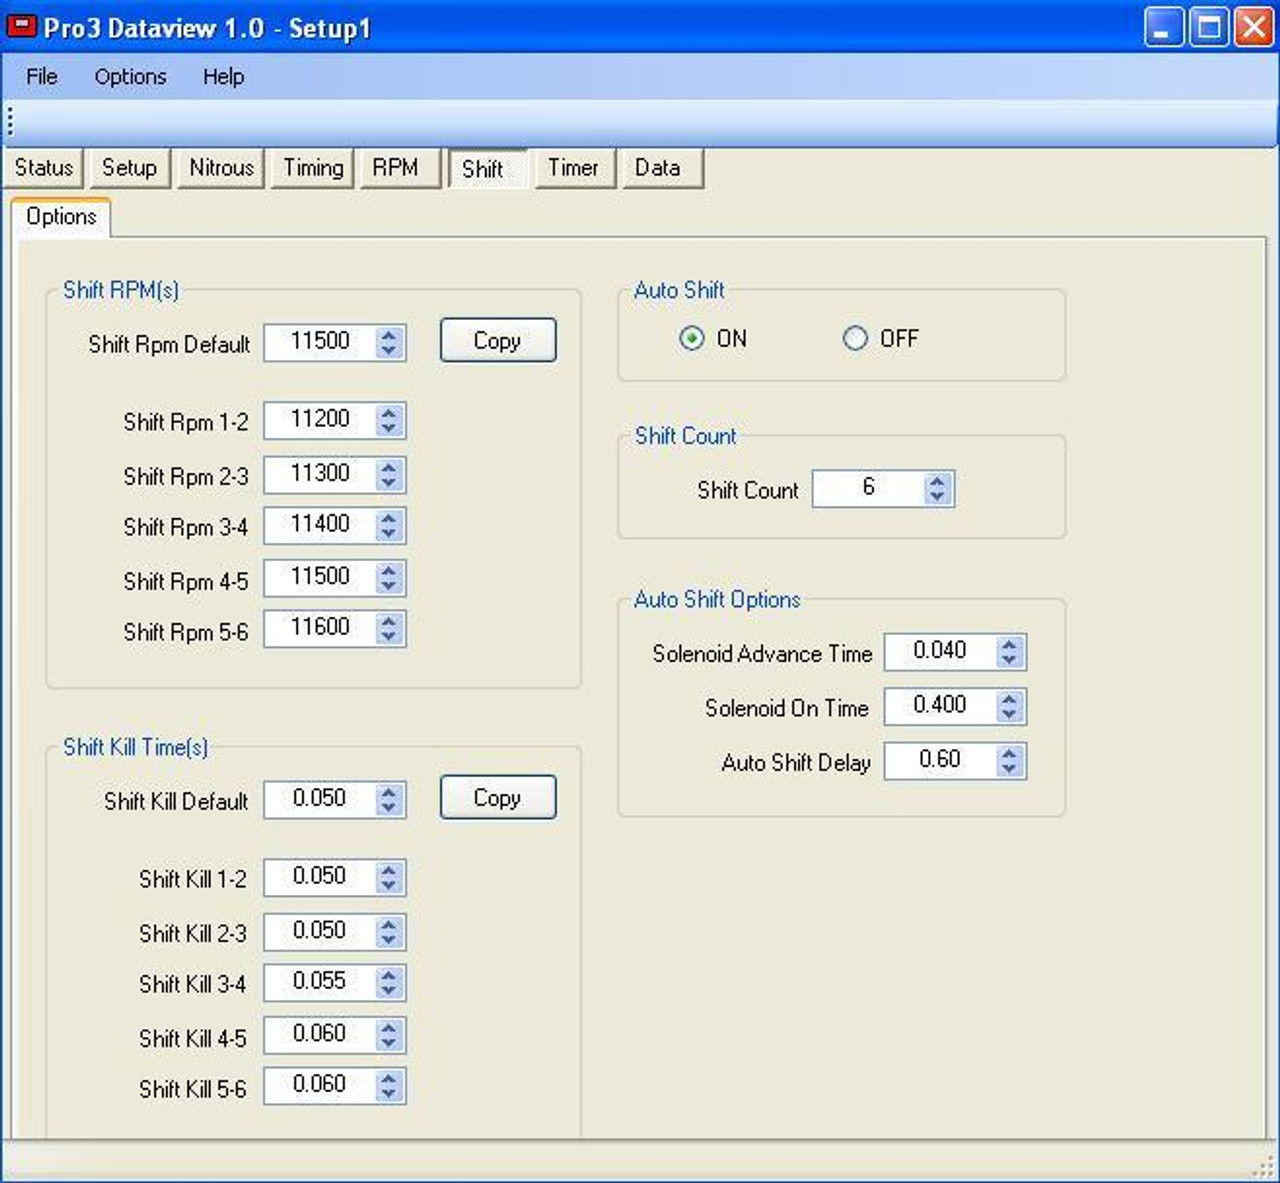Turn Auto Shift OFF

click(x=856, y=339)
